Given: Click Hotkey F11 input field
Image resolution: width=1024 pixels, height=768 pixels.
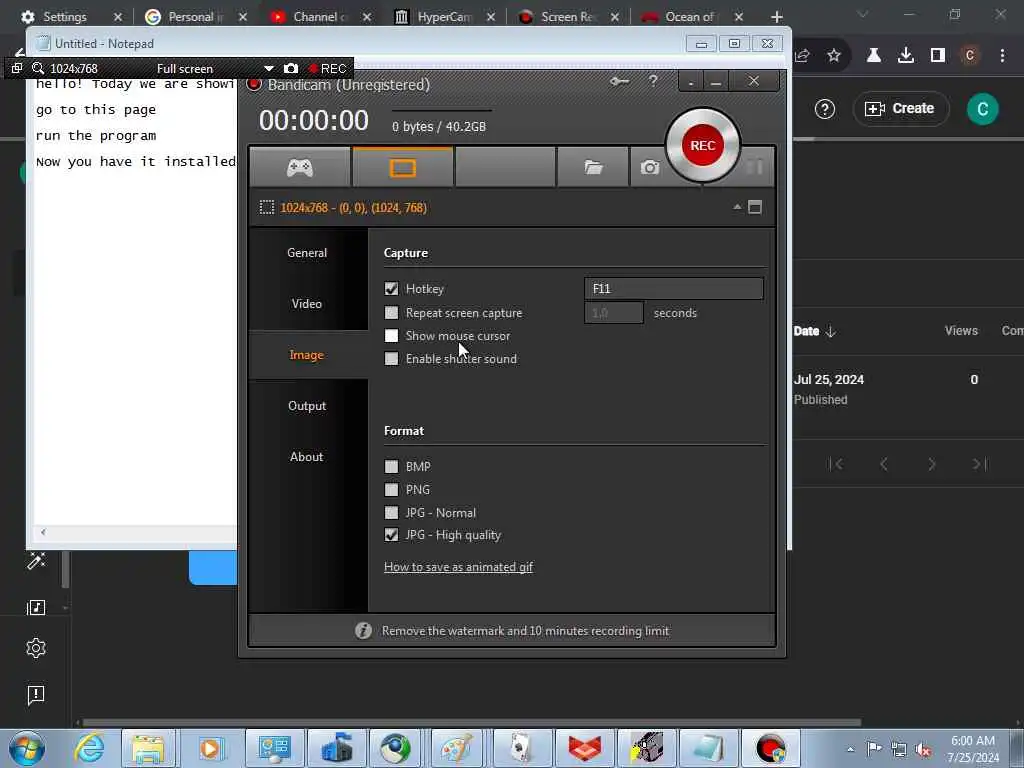Looking at the screenshot, I should point(673,289).
